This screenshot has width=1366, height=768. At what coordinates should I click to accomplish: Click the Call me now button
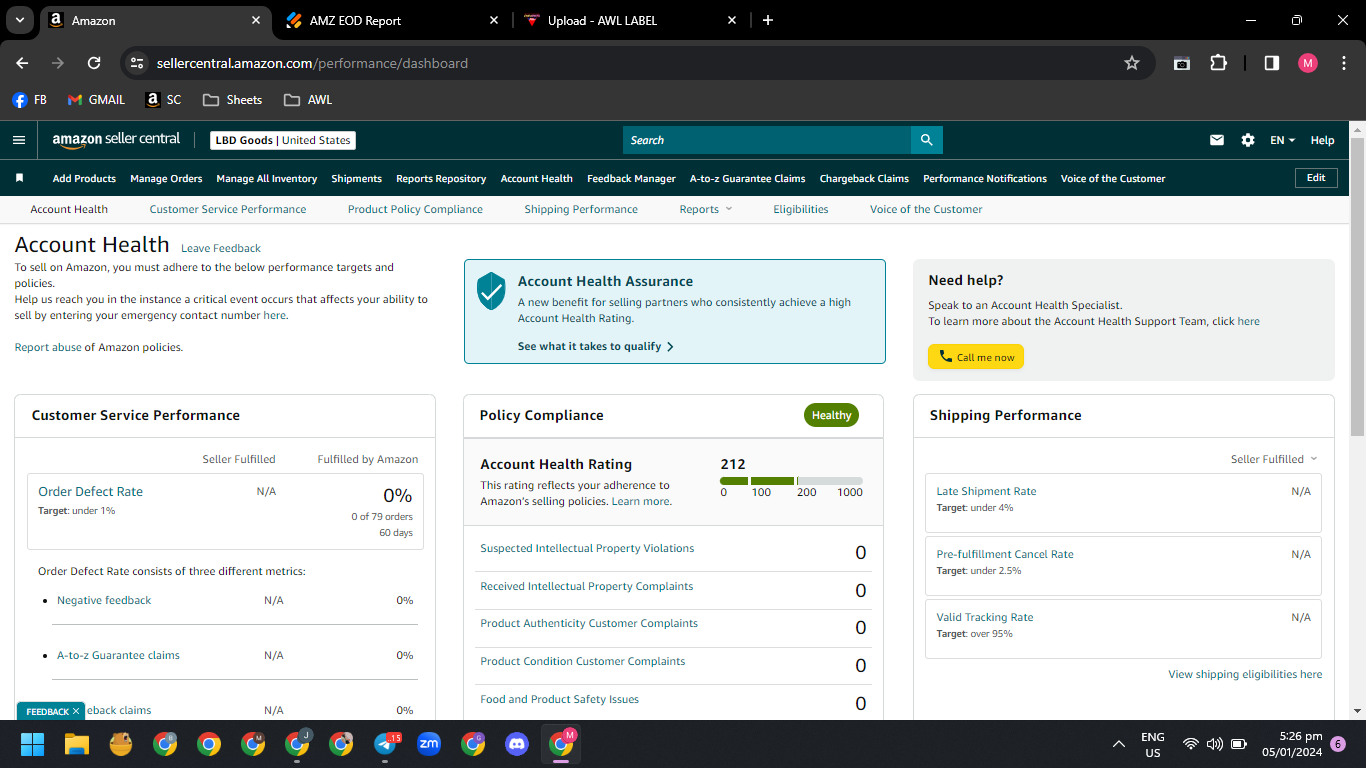point(976,357)
